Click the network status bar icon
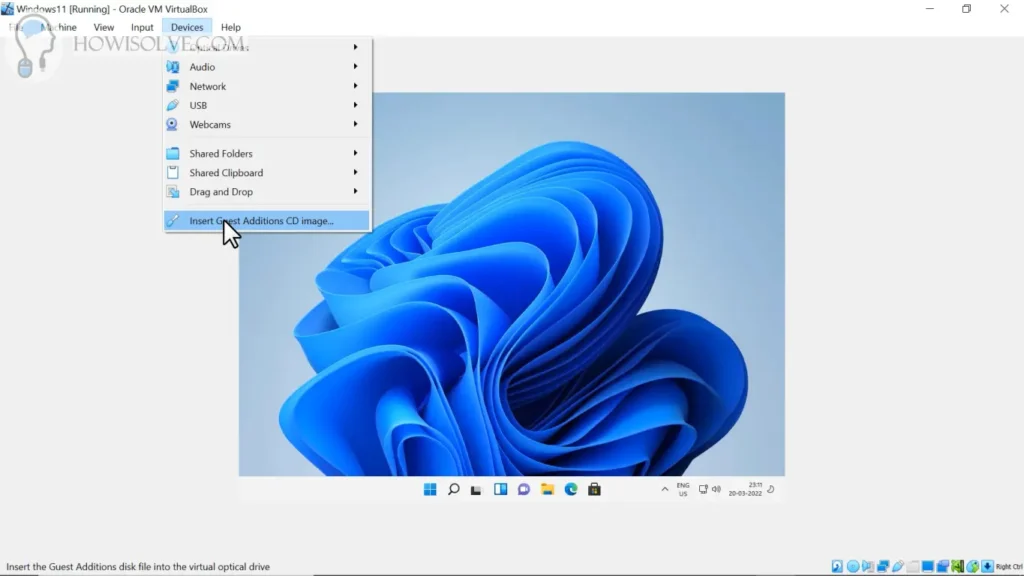Screen dimensions: 1024x576 [x=883, y=566]
